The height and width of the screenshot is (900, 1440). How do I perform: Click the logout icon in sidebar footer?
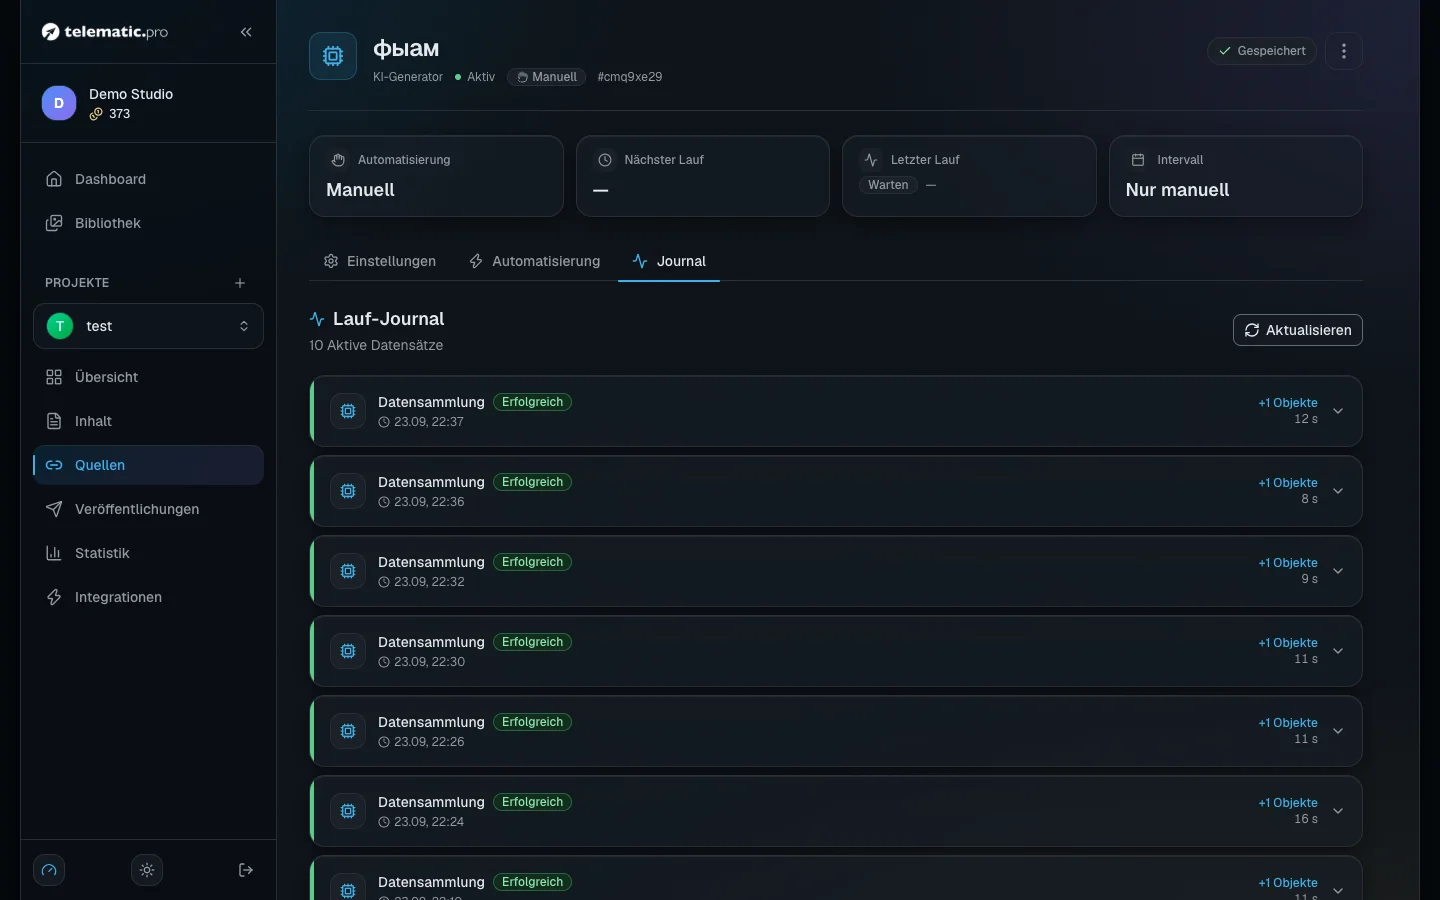(246, 870)
